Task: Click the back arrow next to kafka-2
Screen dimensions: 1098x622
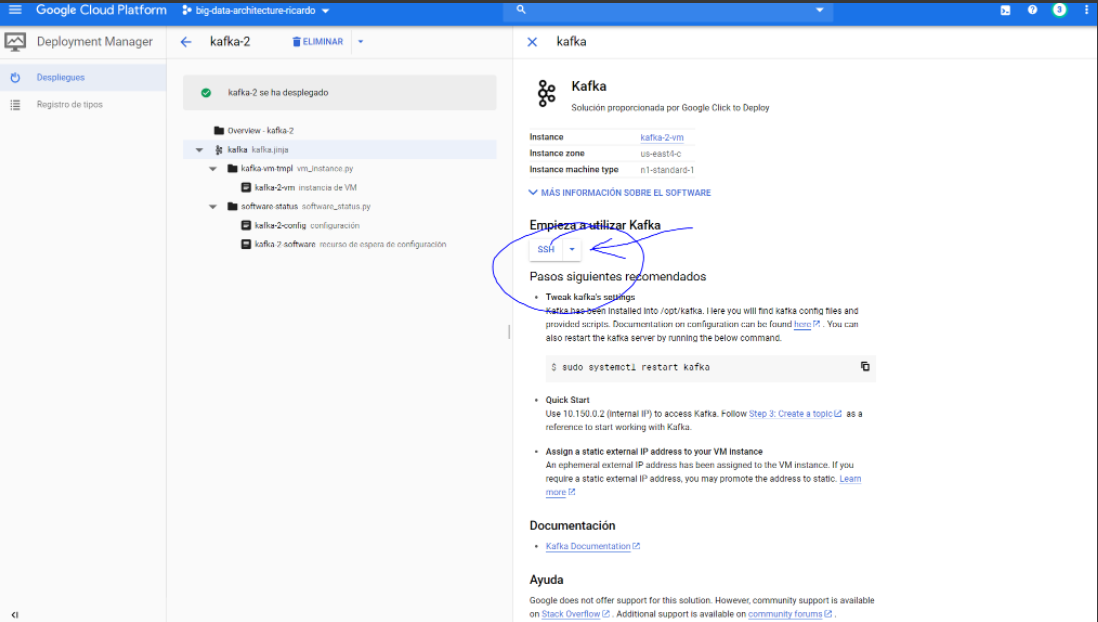Action: pyautogui.click(x=186, y=42)
